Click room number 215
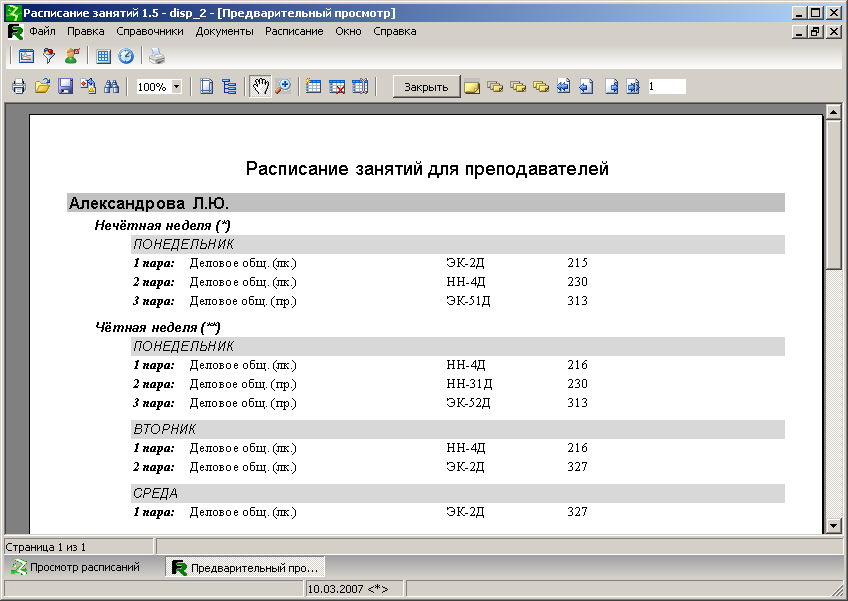Image resolution: width=848 pixels, height=601 pixels. pos(578,263)
